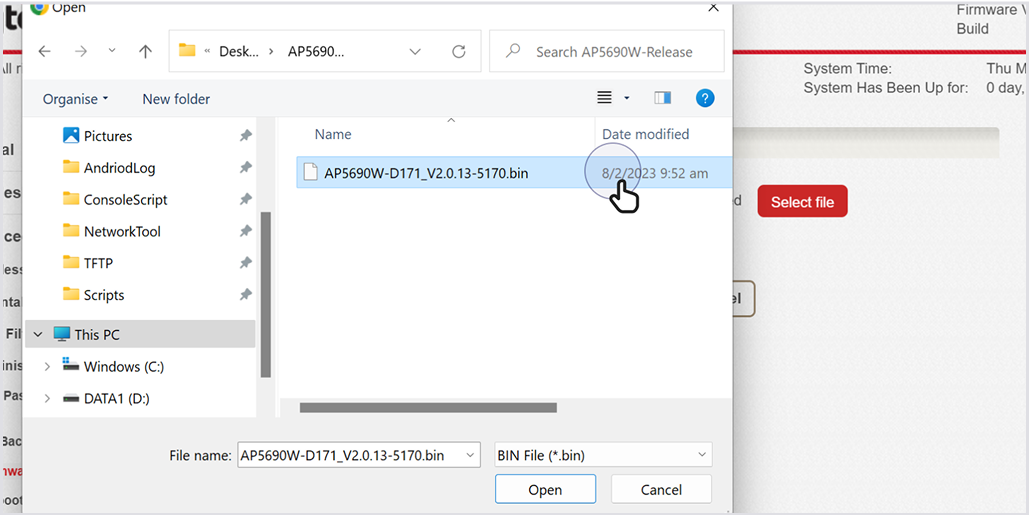The height and width of the screenshot is (515, 1029).
Task: Click the 8/2/2023 9:52 am date cell
Action: point(655,173)
